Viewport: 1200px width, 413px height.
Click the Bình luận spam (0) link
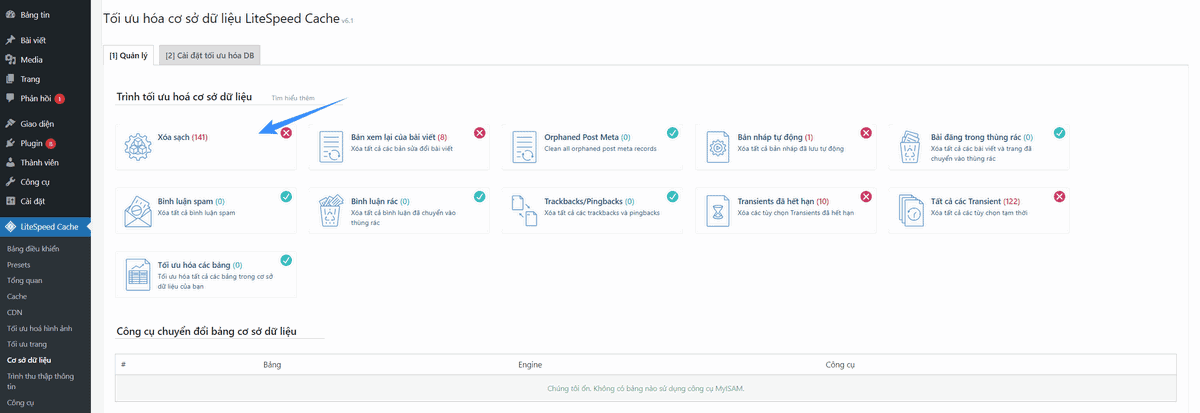[191, 200]
